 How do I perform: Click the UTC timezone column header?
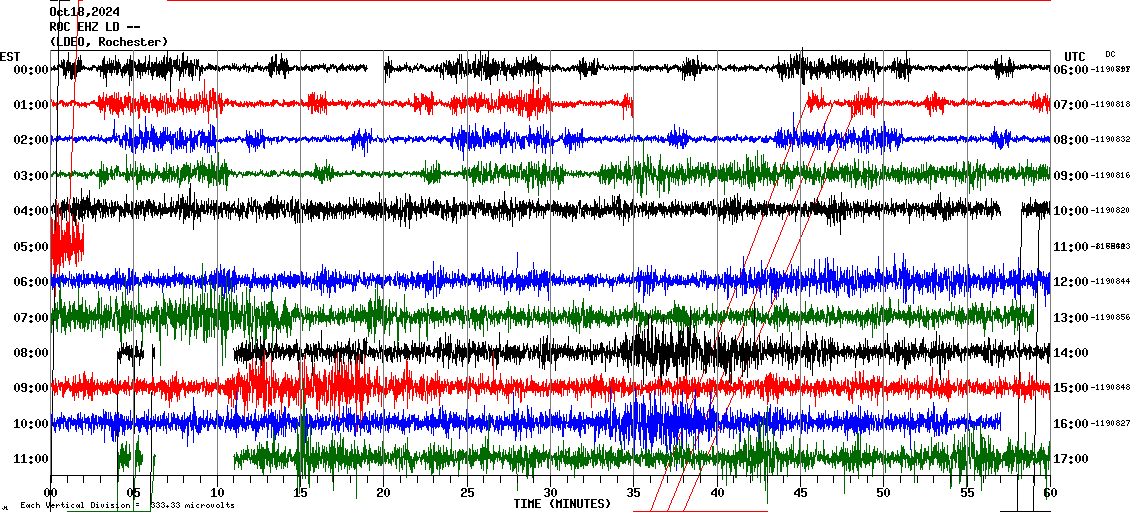[x=1075, y=56]
